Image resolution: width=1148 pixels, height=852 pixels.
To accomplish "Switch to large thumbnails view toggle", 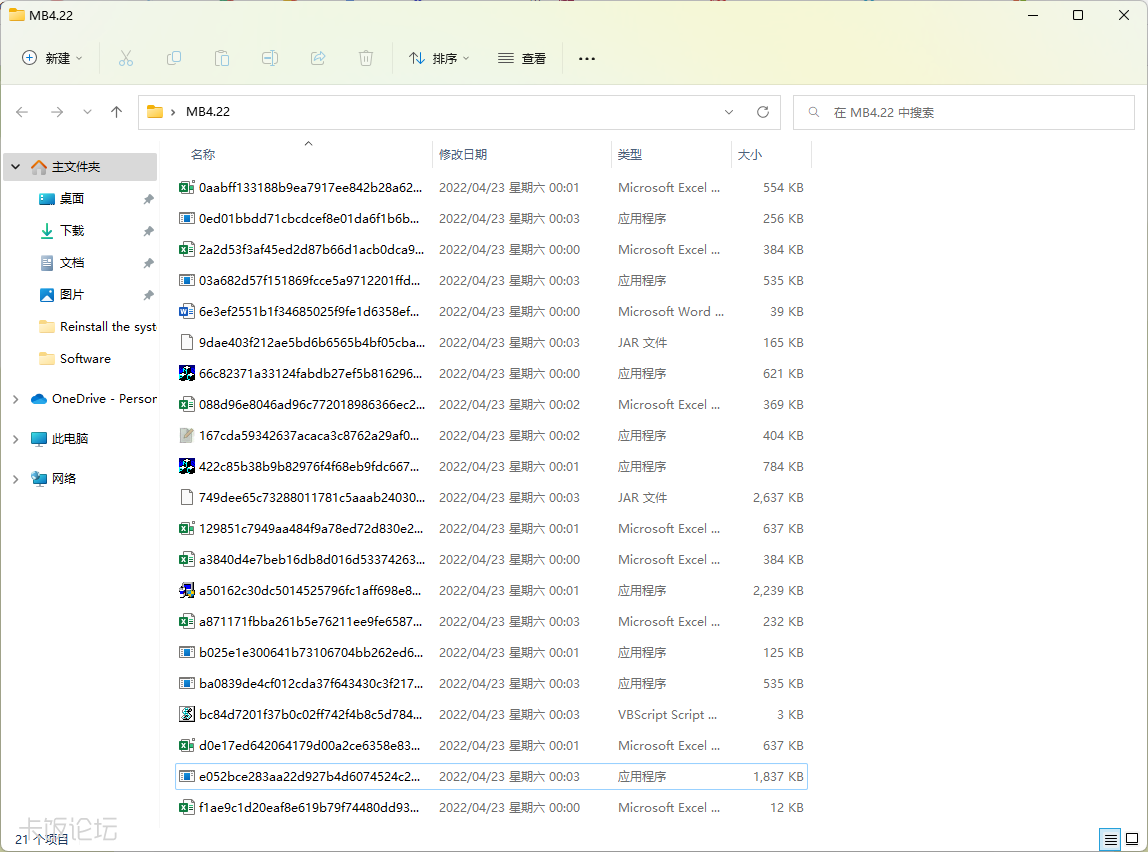I will 1132,839.
